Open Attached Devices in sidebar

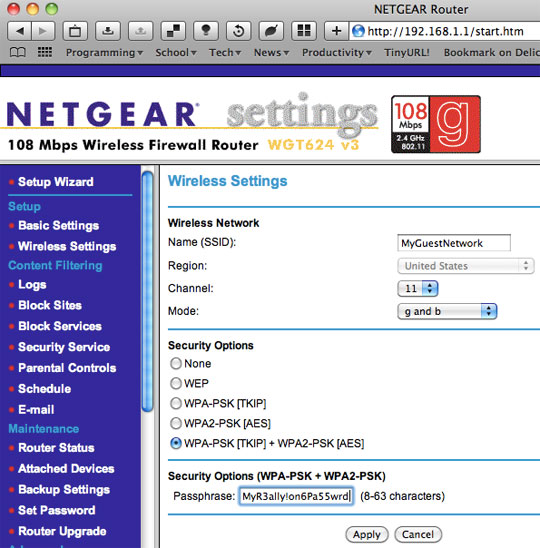click(x=66, y=469)
